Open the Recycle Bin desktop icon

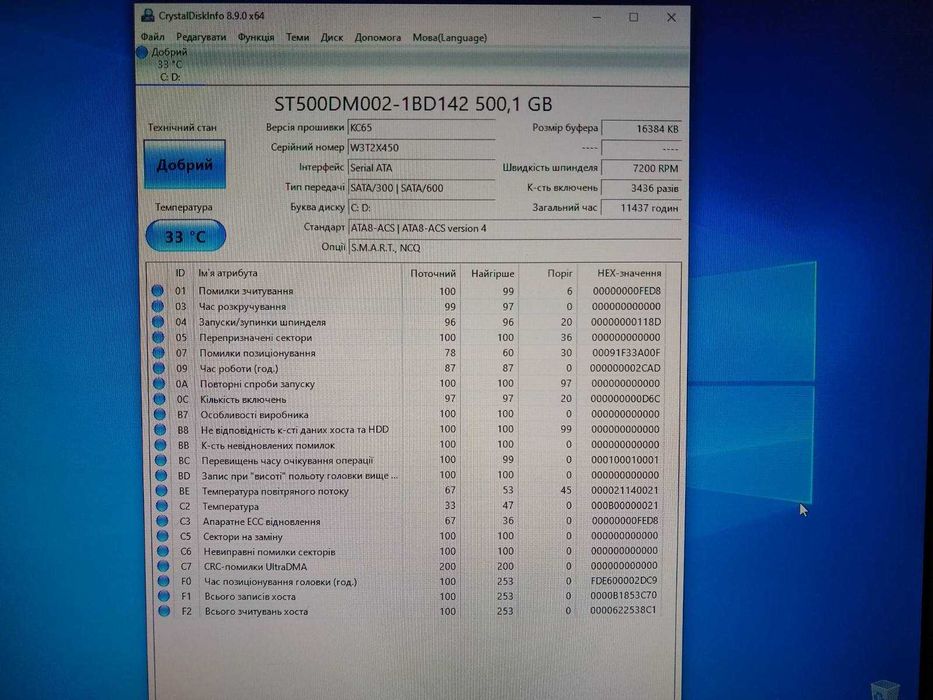[885, 690]
